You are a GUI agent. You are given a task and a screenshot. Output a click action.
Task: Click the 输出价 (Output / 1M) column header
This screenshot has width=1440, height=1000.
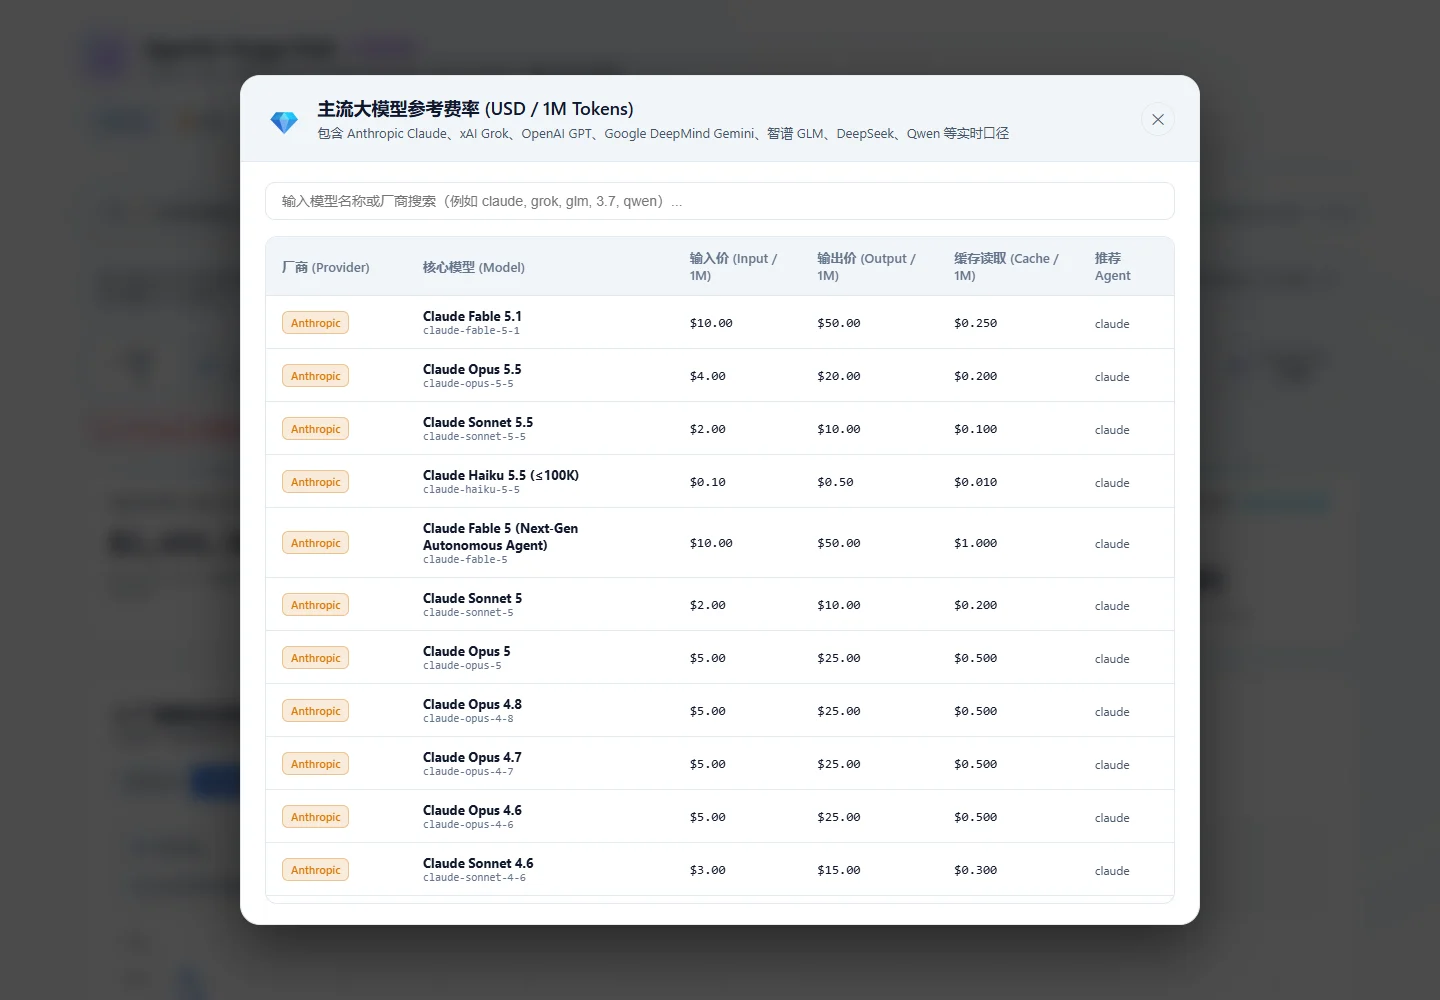(x=866, y=267)
